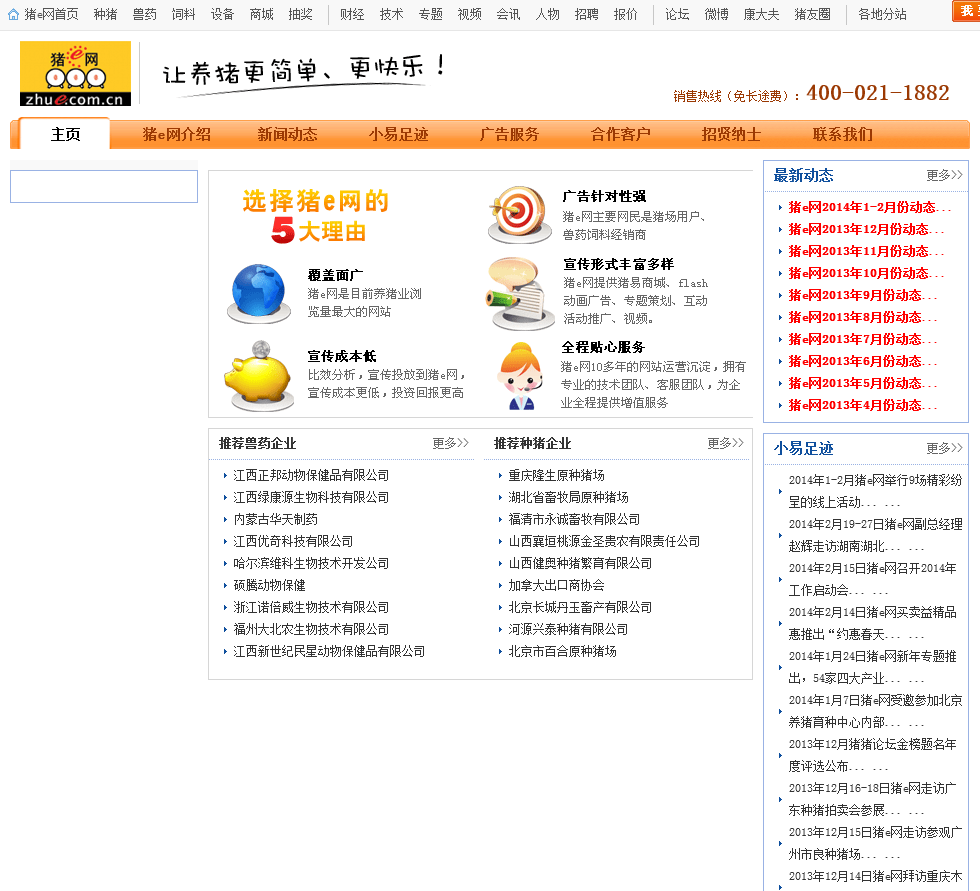Open 商城 in the top navigation
The width and height of the screenshot is (980, 891).
tap(261, 14)
